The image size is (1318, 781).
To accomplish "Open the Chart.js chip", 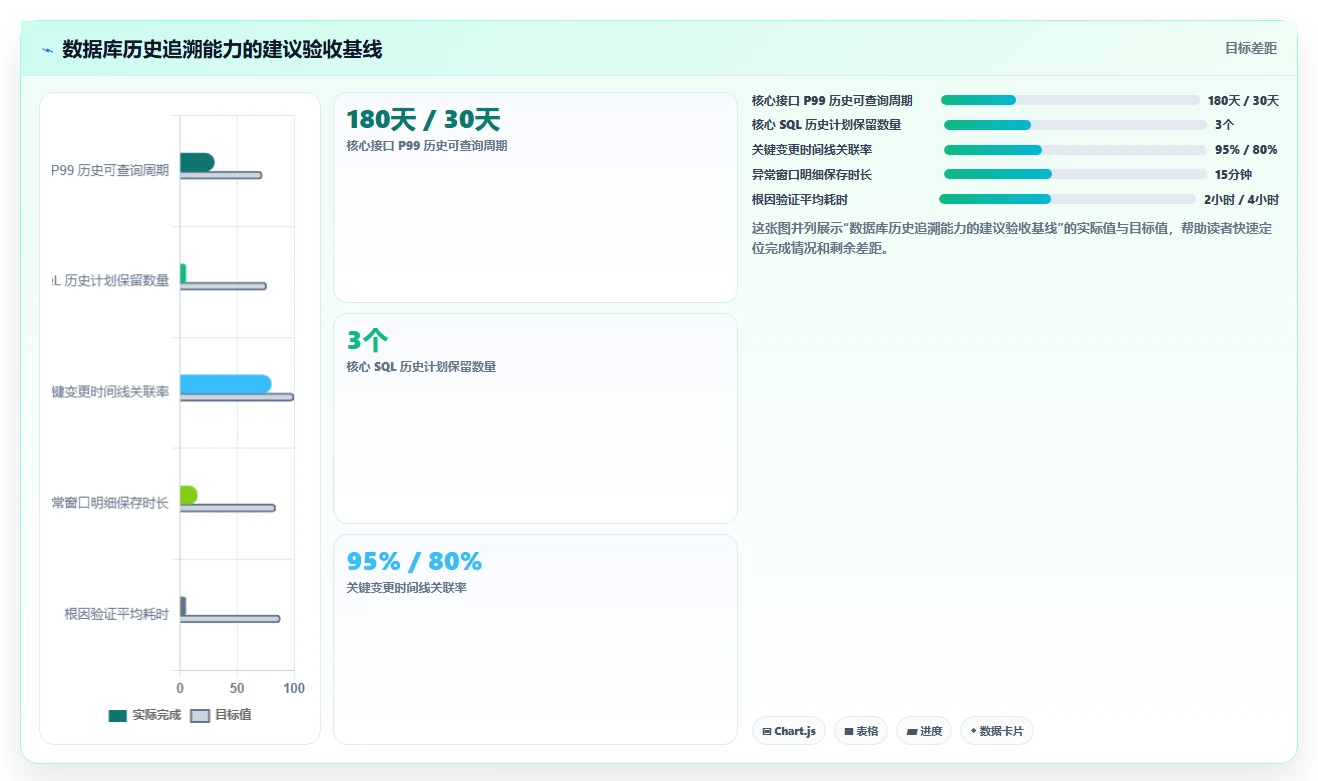I will click(789, 731).
